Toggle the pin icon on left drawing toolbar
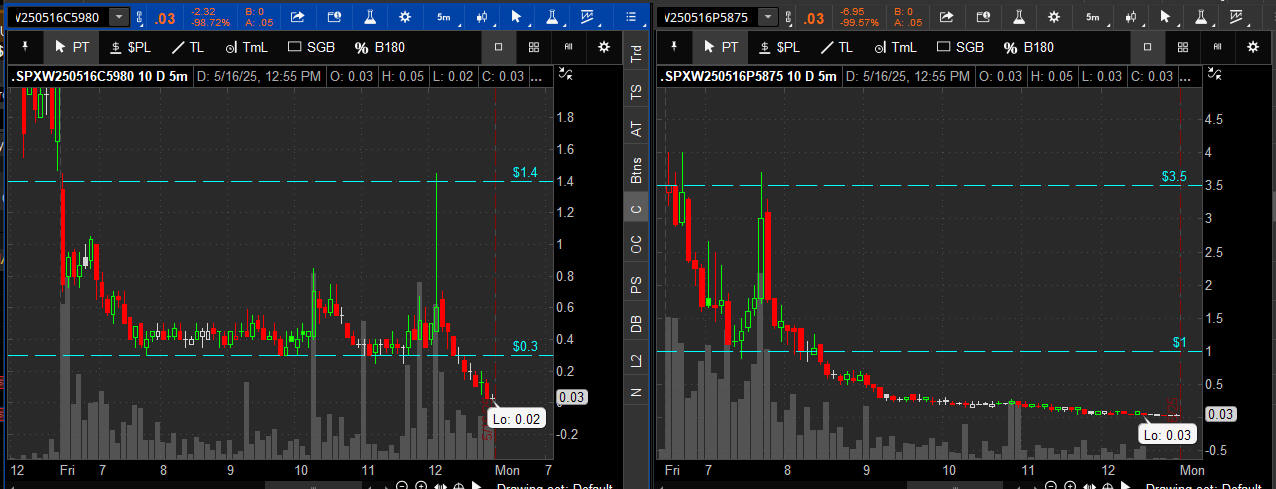Screen dimensions: 1276x489 click(23, 47)
